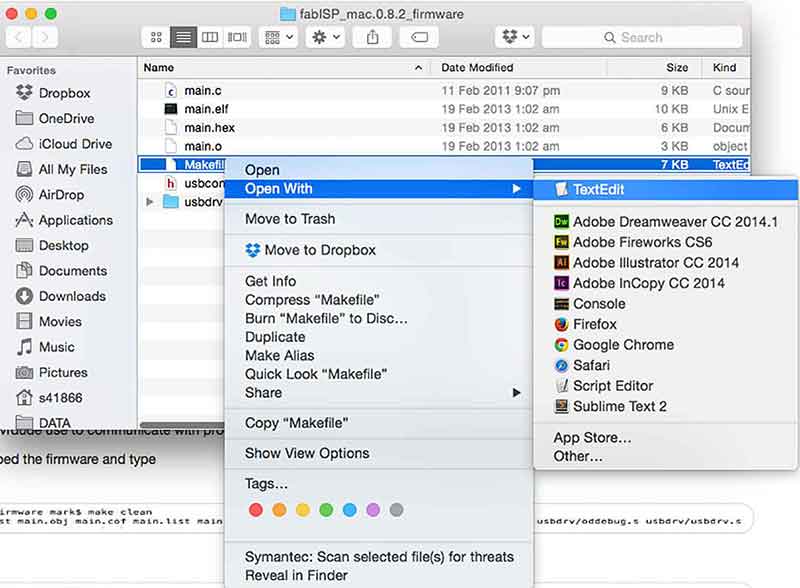Viewport: 800px width, 588px height.
Task: Go back with the back arrow
Action: point(19,37)
